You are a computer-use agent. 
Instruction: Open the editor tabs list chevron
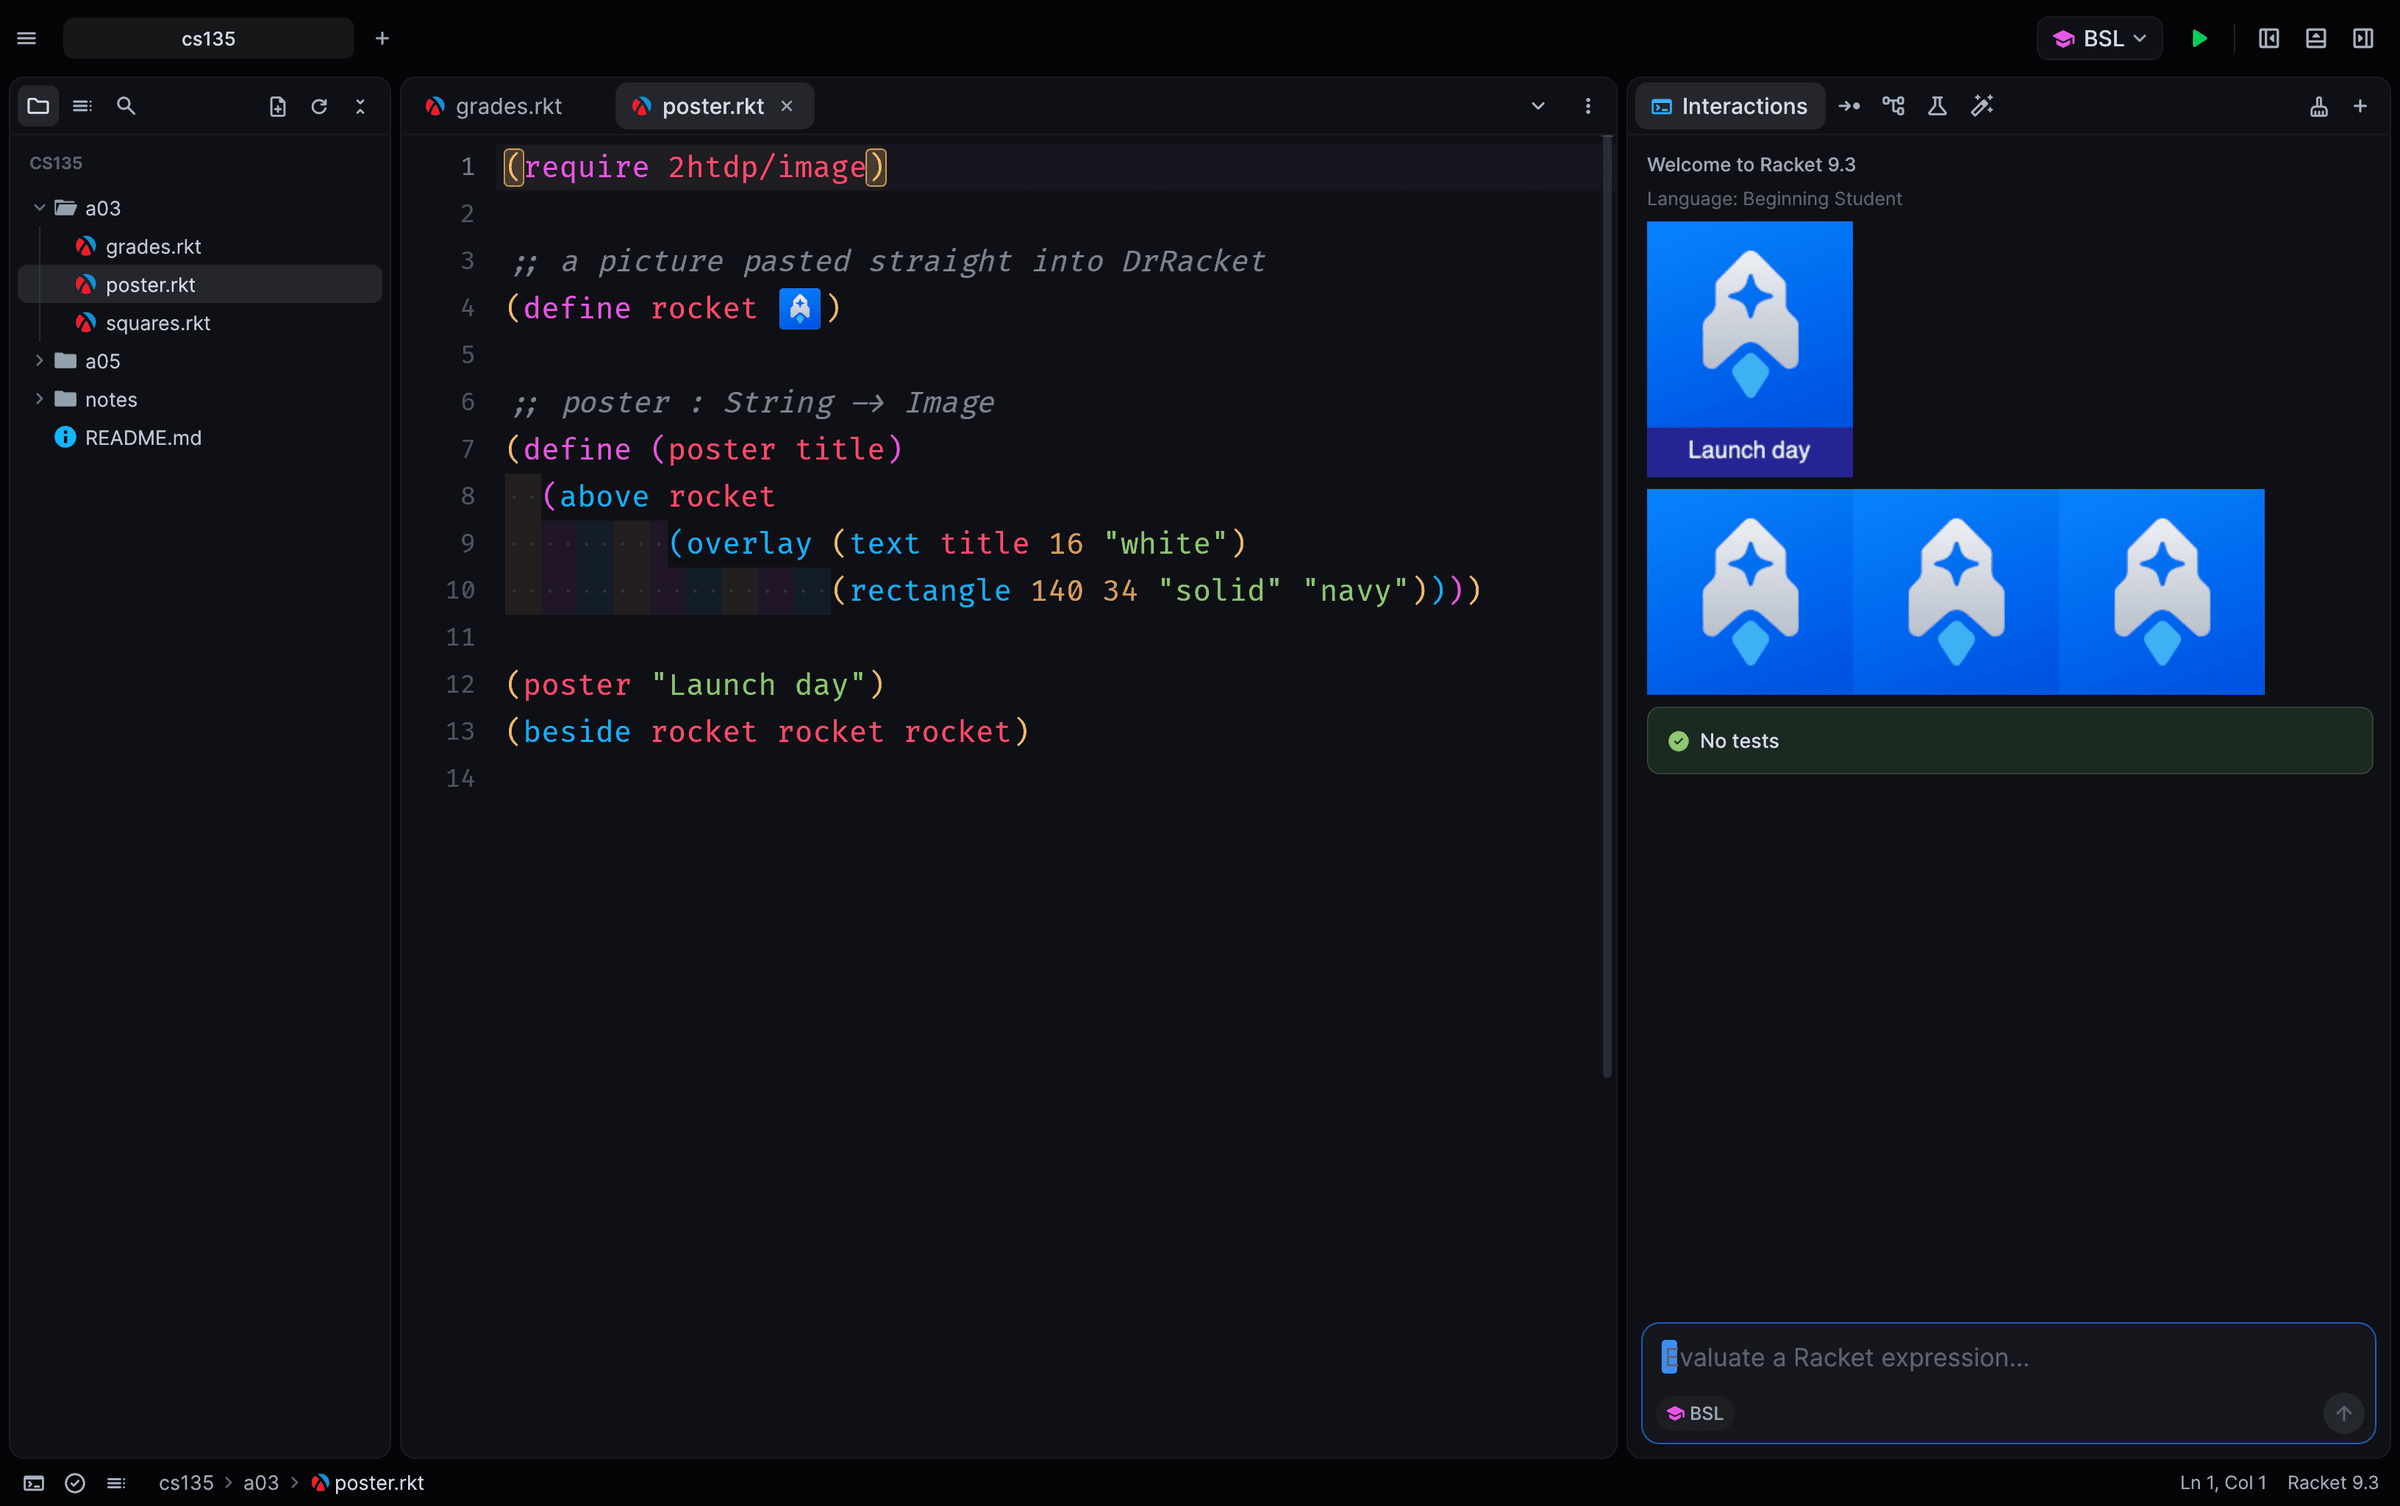pyautogui.click(x=1538, y=106)
